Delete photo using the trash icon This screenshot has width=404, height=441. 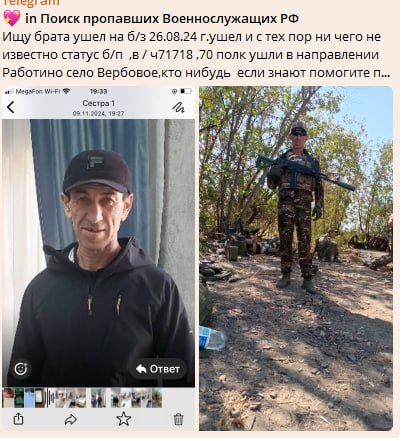click(x=178, y=419)
